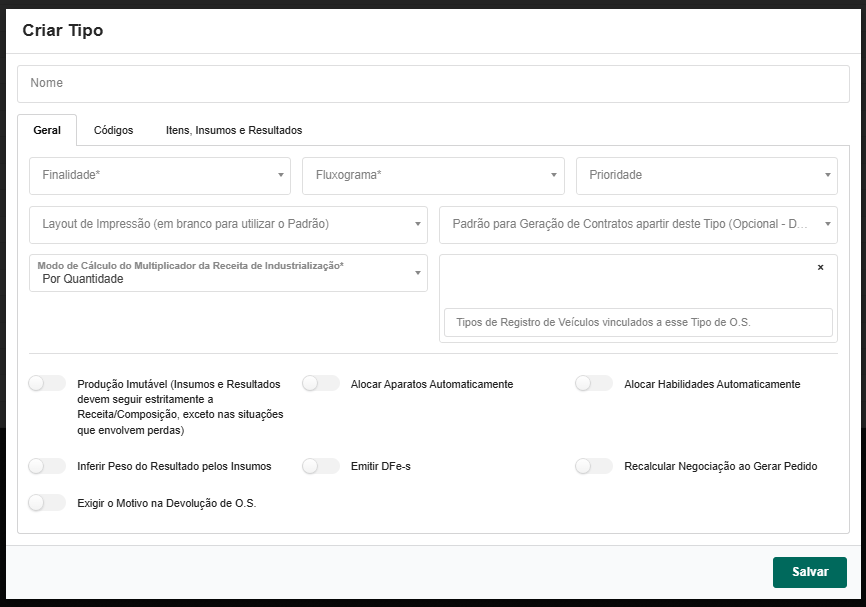Switch on the Emitir DFe-s toggle
The width and height of the screenshot is (866, 607).
pos(321,466)
